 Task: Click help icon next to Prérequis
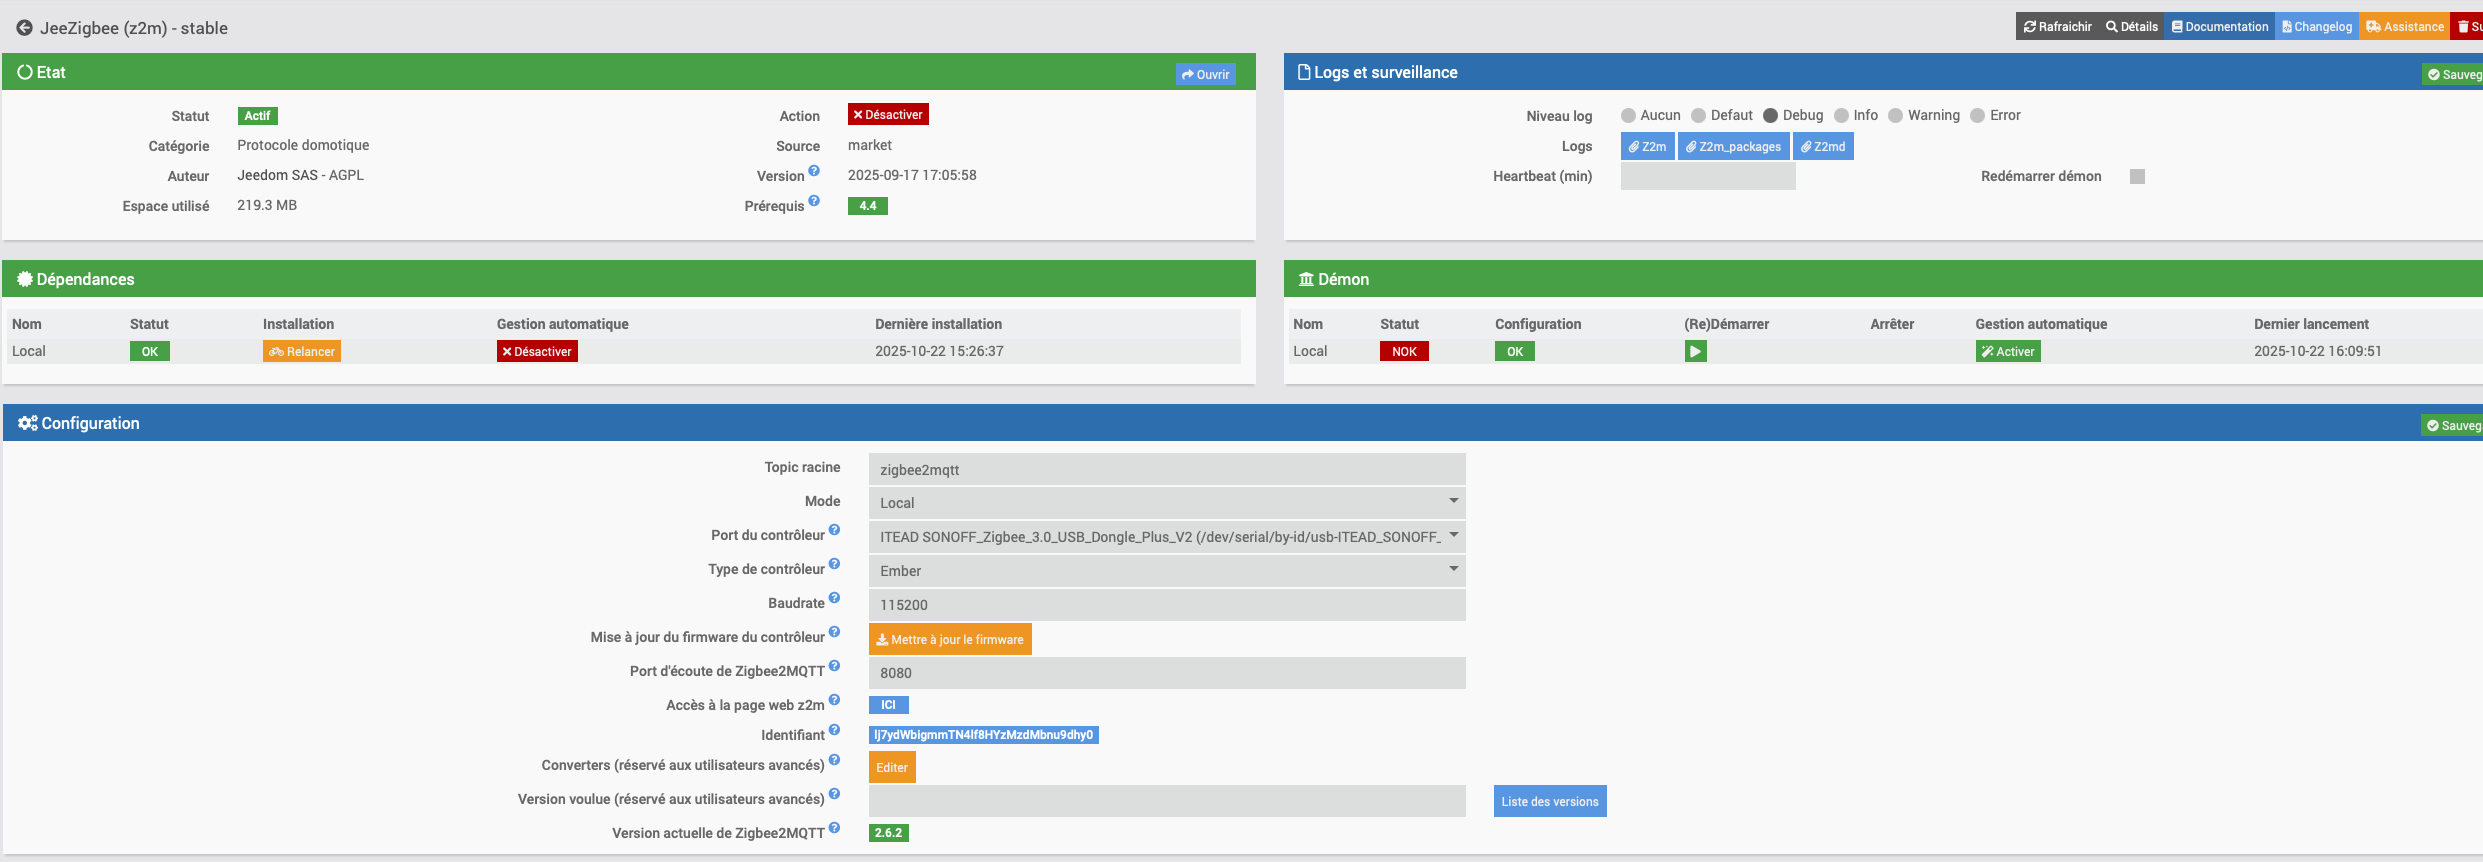(814, 201)
